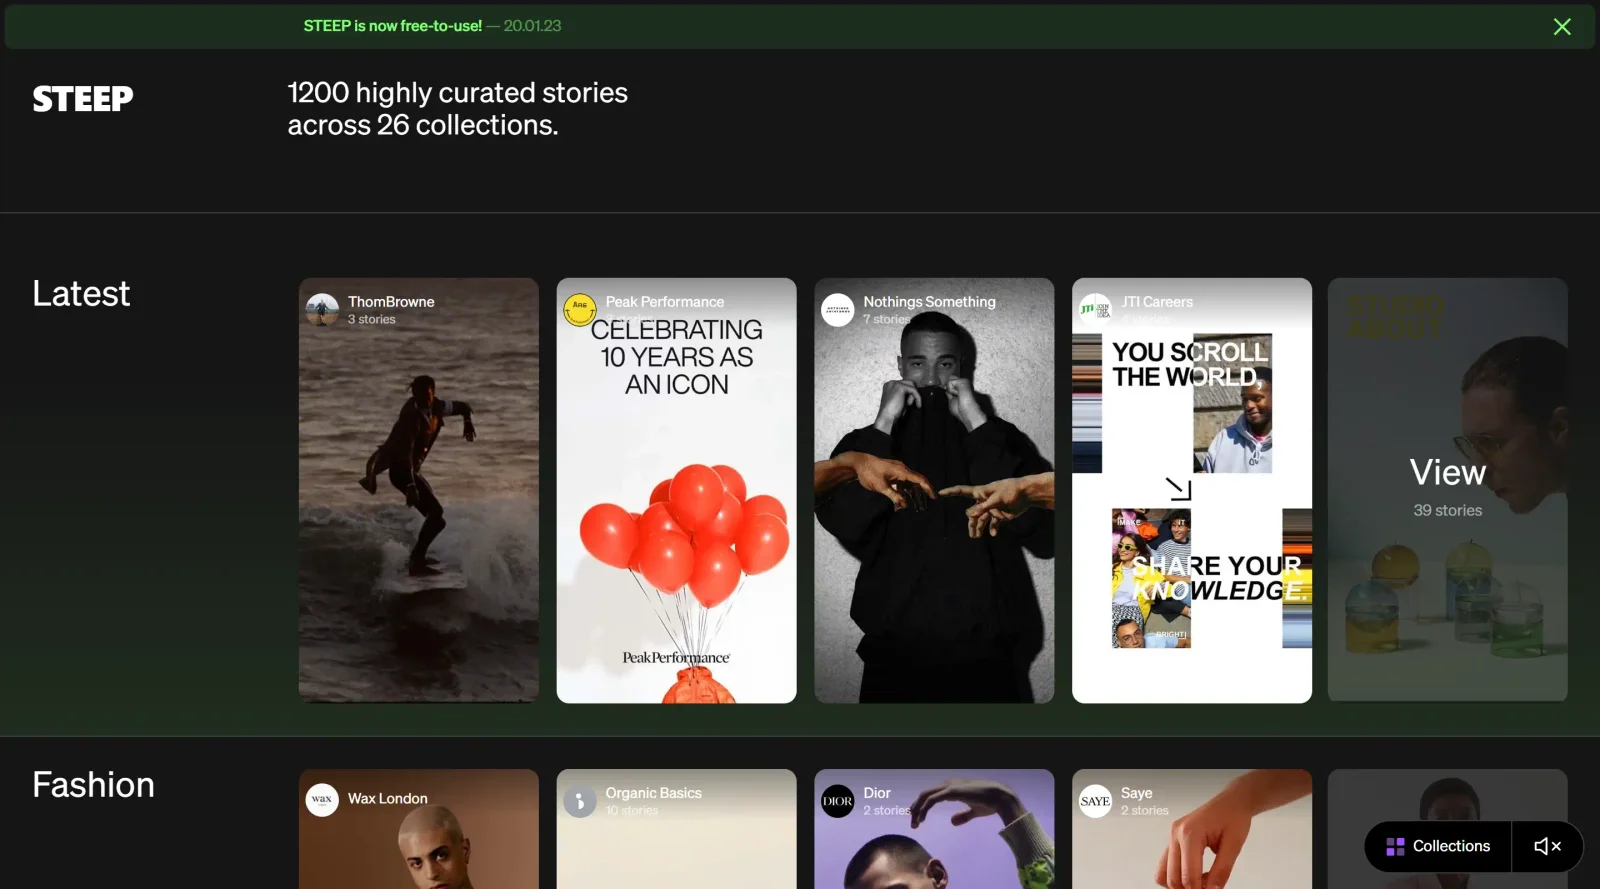This screenshot has width=1600, height=889.
Task: Click the Saye logo avatar
Action: (x=1095, y=800)
